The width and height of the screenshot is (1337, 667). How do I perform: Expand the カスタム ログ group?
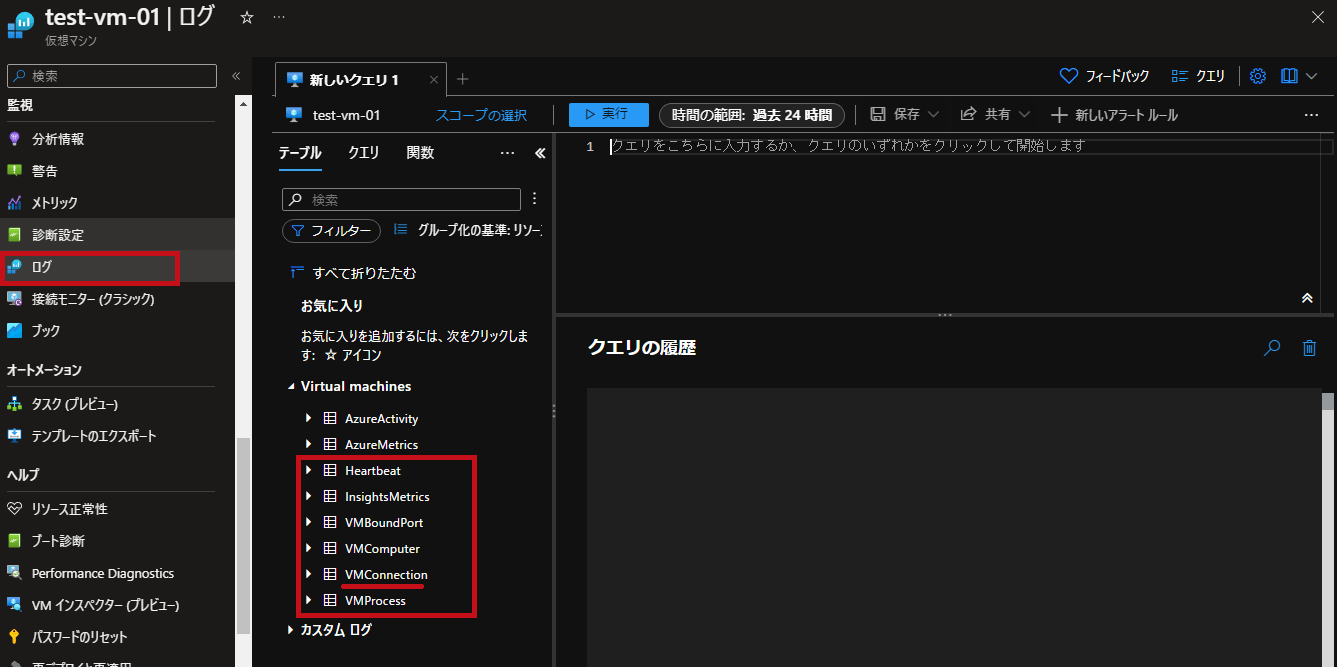291,630
